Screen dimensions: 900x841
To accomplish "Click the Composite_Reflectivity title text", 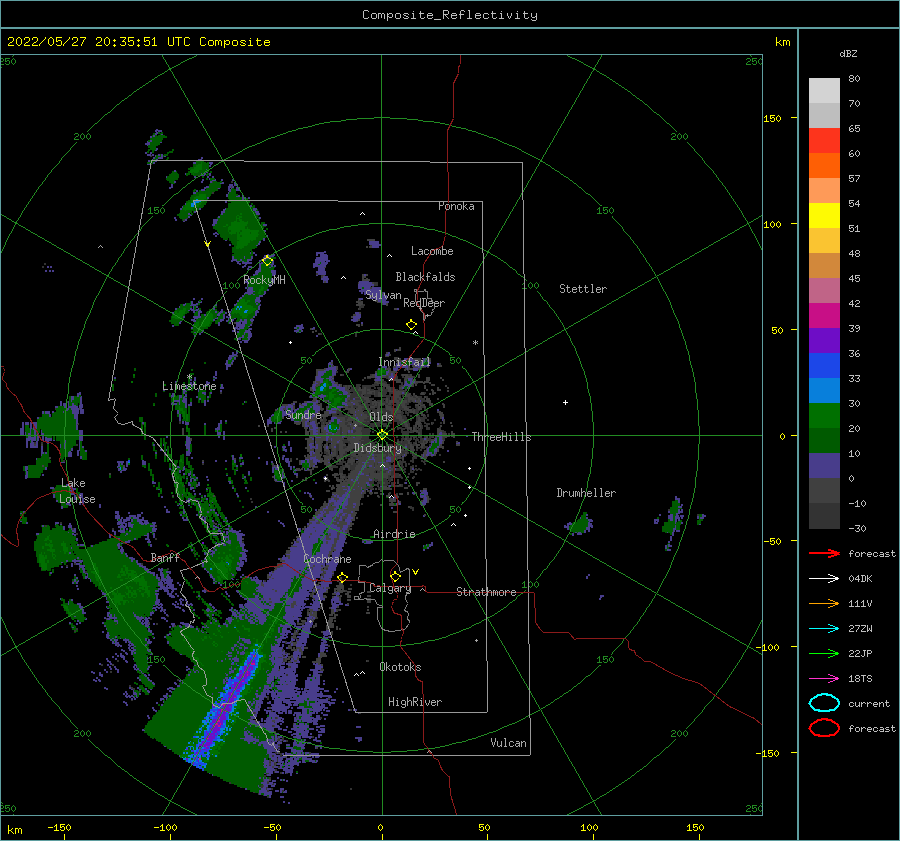I will [449, 15].
